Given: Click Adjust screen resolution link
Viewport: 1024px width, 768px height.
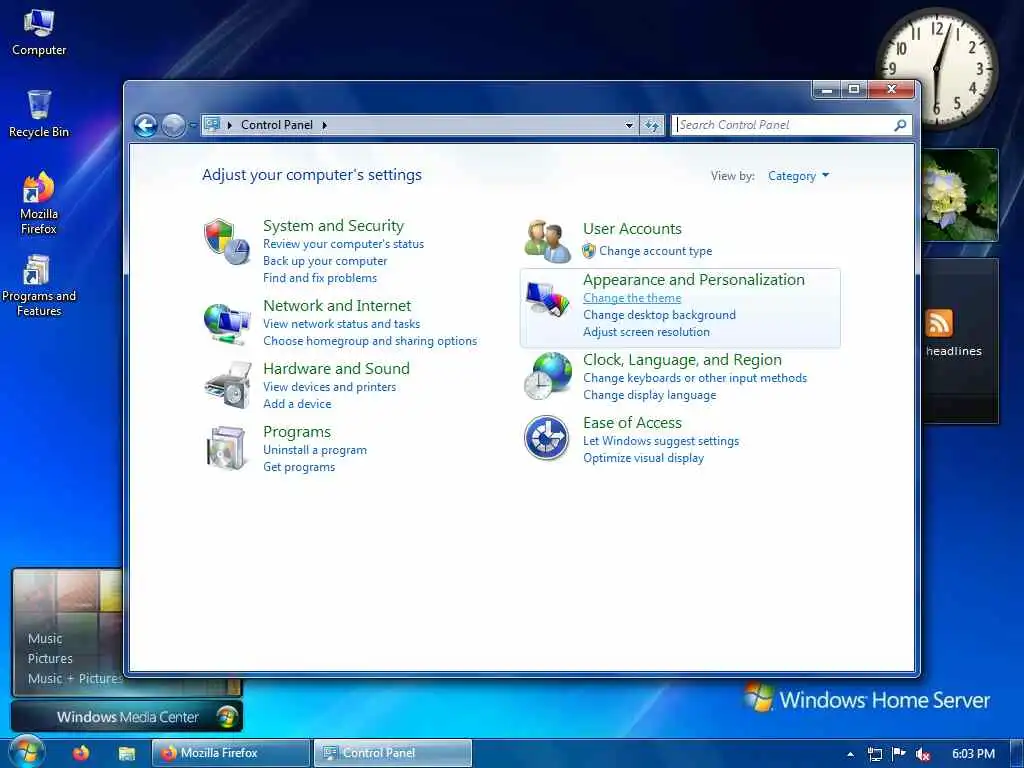Looking at the screenshot, I should tap(647, 332).
